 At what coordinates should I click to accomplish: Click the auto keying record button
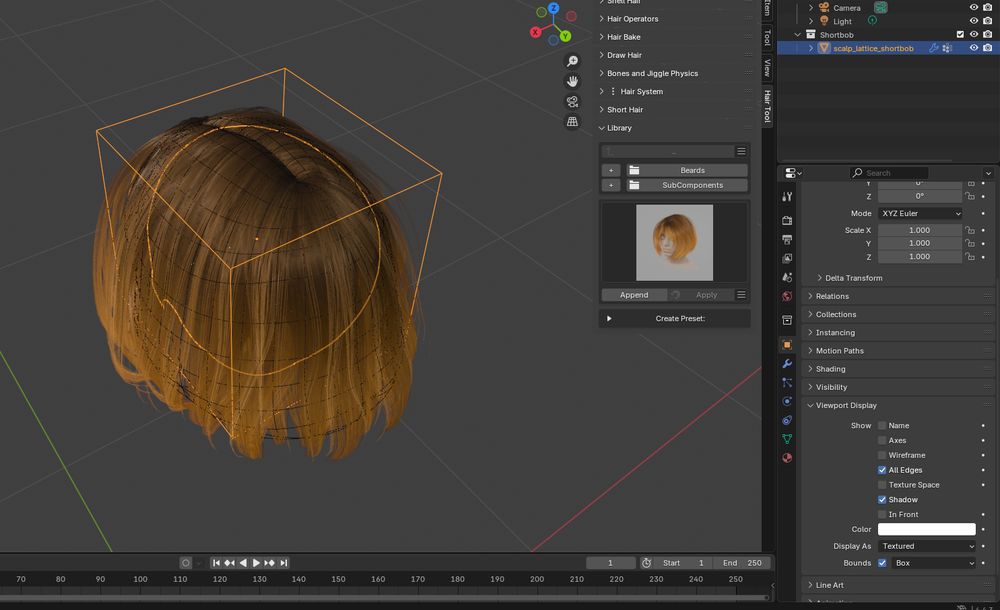coord(186,563)
